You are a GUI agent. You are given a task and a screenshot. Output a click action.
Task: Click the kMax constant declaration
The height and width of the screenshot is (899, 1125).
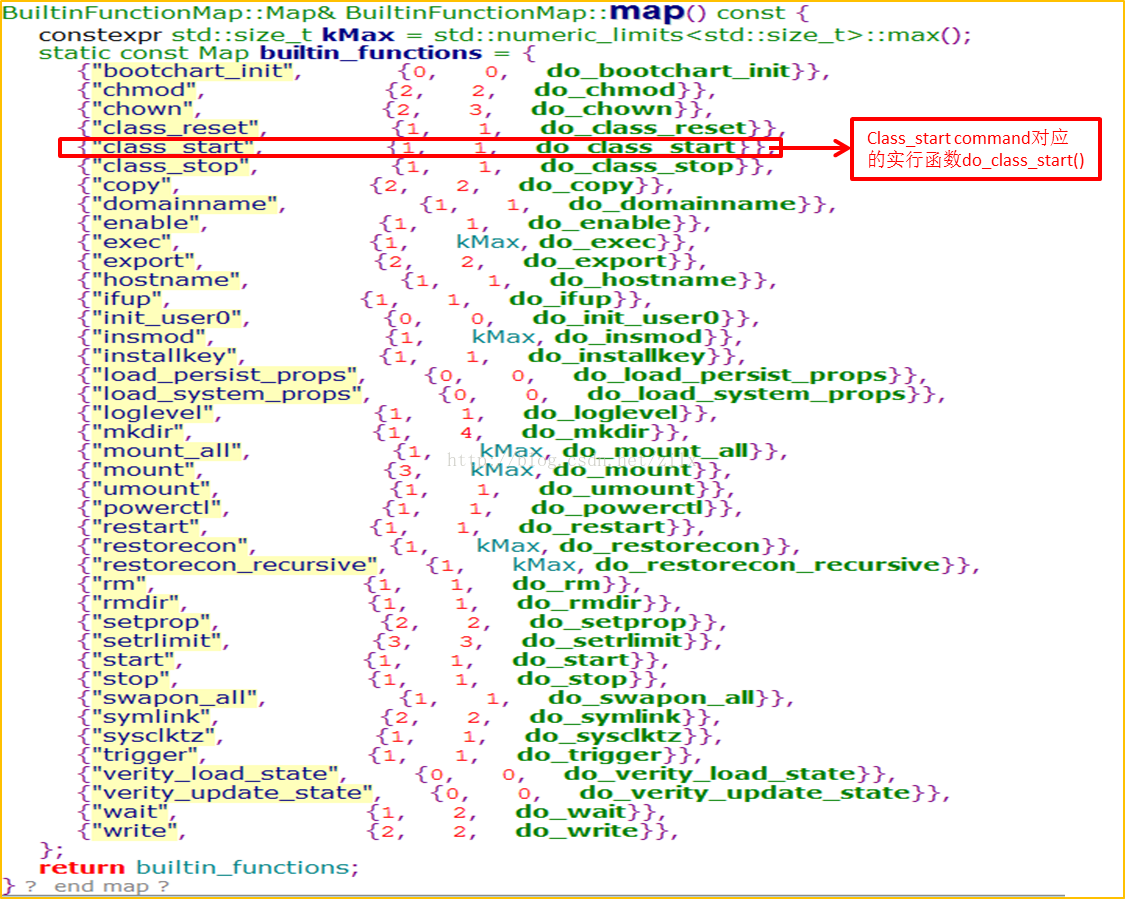pyautogui.click(x=358, y=35)
